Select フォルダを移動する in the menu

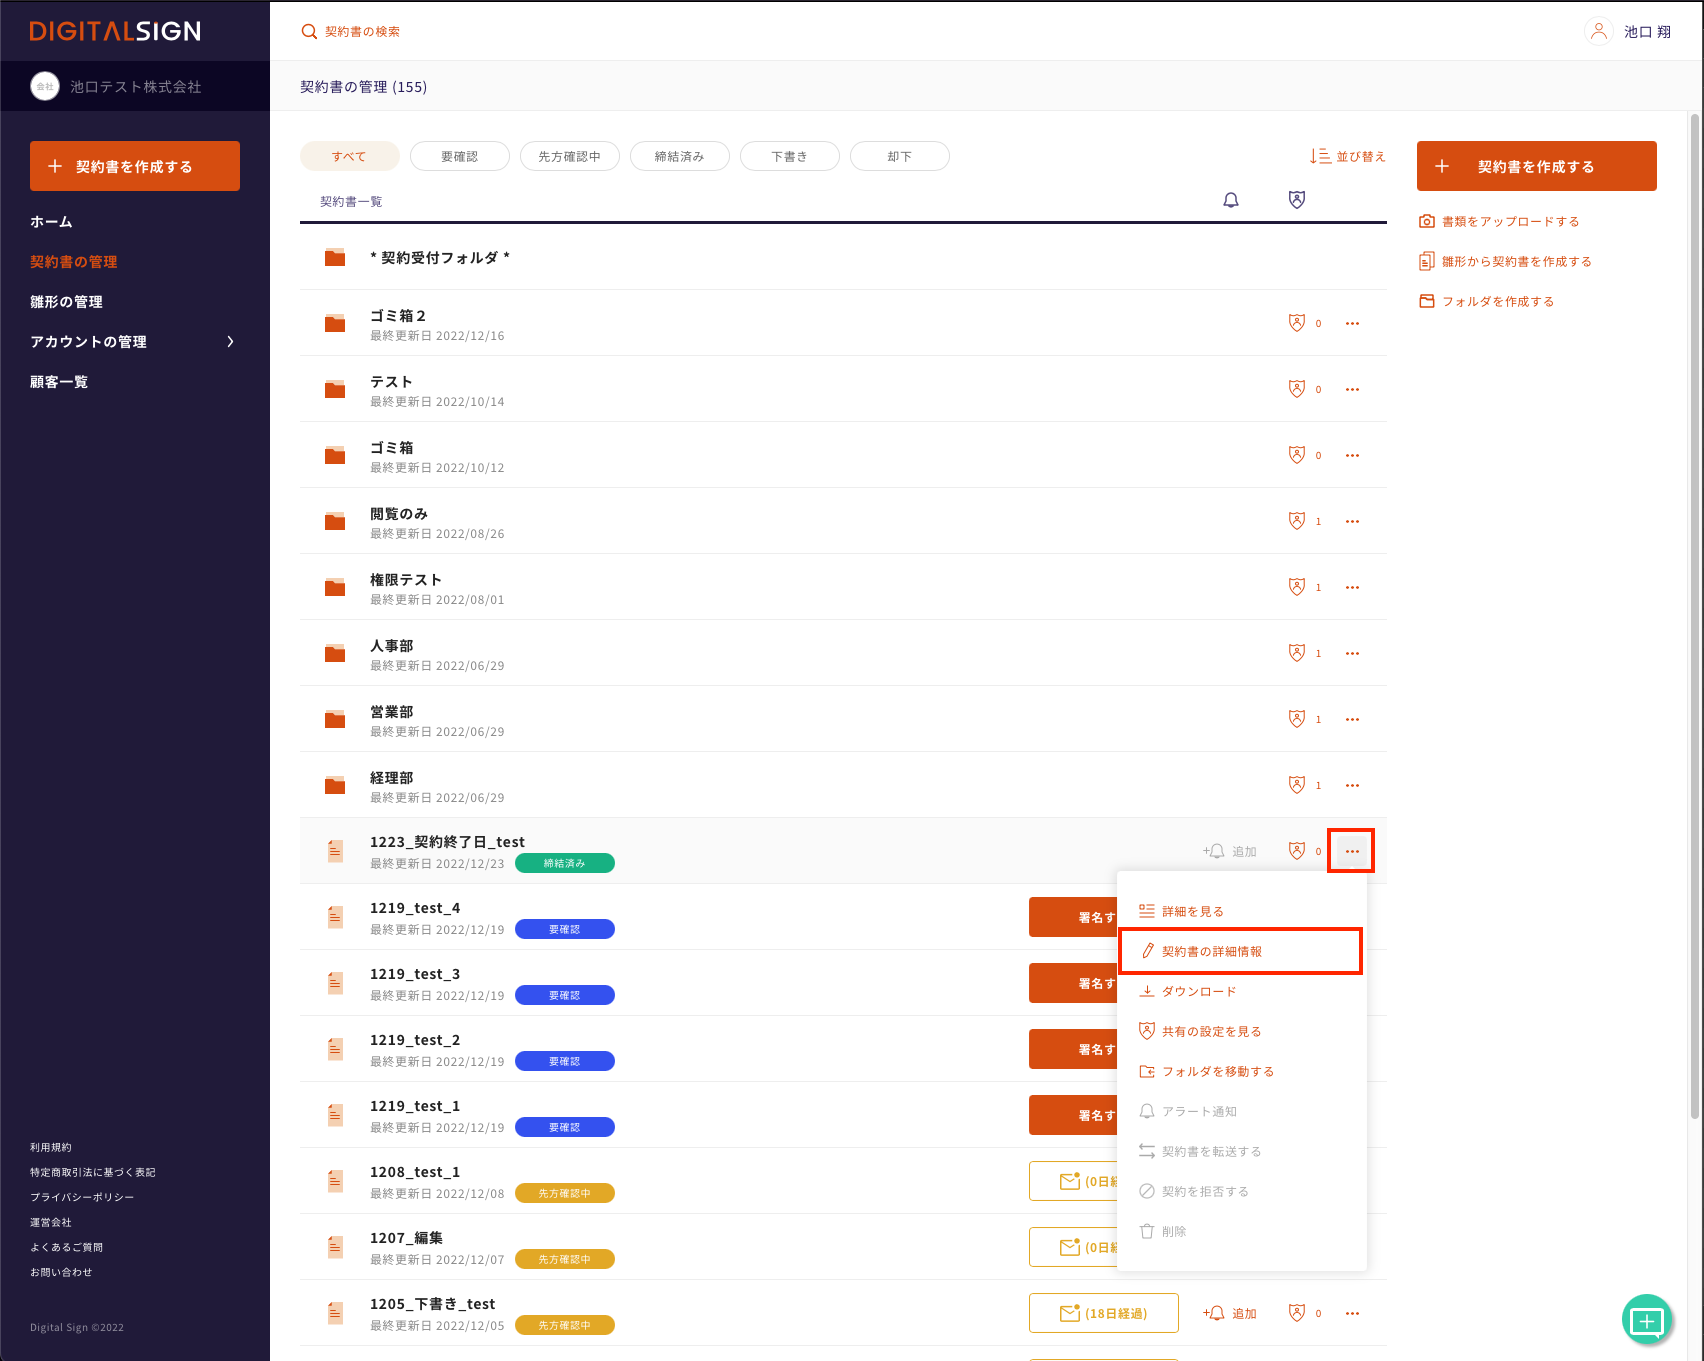pyautogui.click(x=1217, y=1071)
